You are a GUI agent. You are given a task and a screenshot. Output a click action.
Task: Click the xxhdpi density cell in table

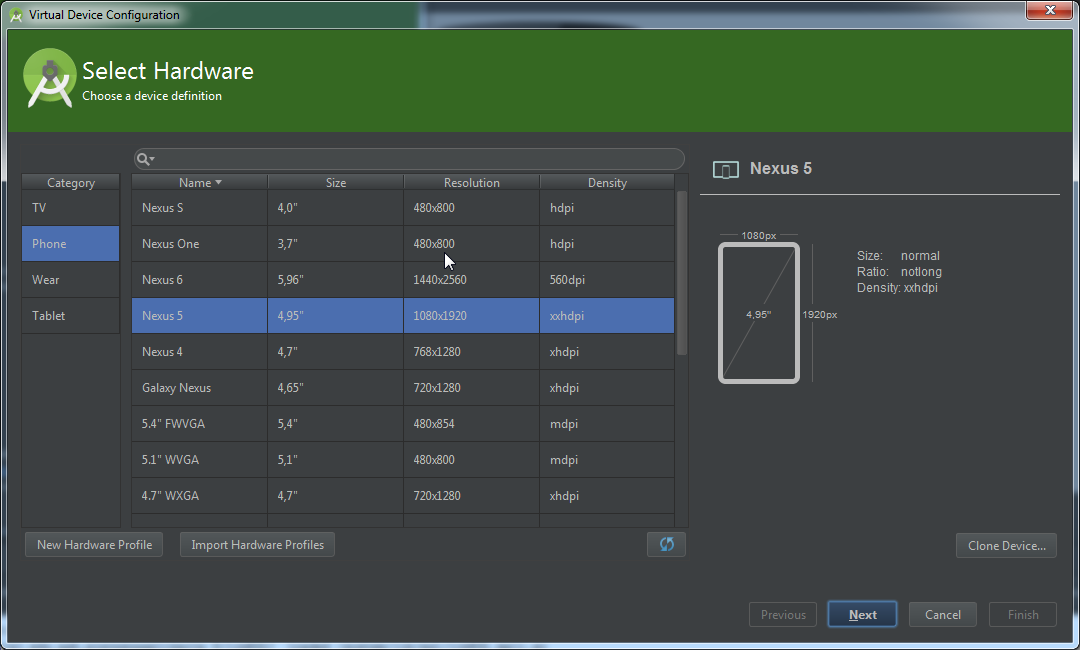point(607,315)
